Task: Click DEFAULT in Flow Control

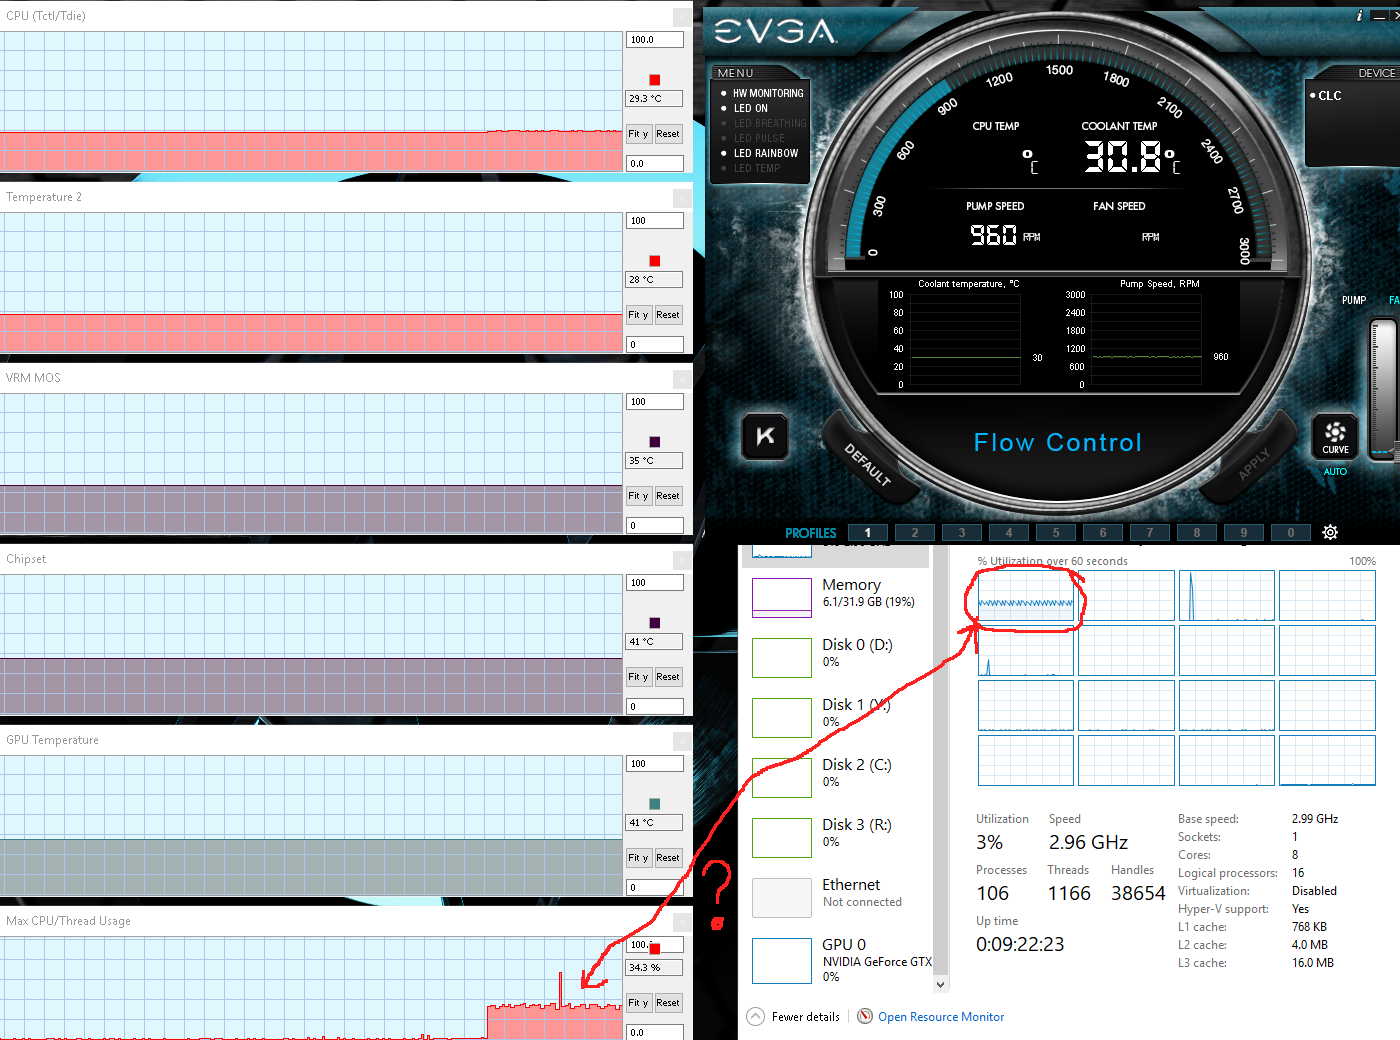Action: pyautogui.click(x=867, y=464)
